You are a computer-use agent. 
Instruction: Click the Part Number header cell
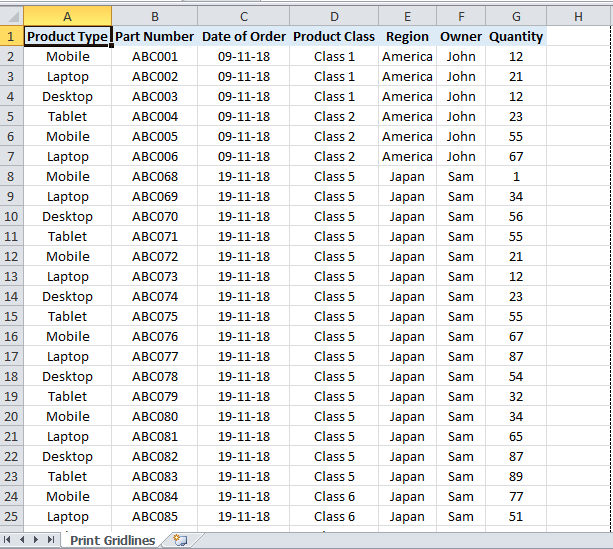[155, 36]
